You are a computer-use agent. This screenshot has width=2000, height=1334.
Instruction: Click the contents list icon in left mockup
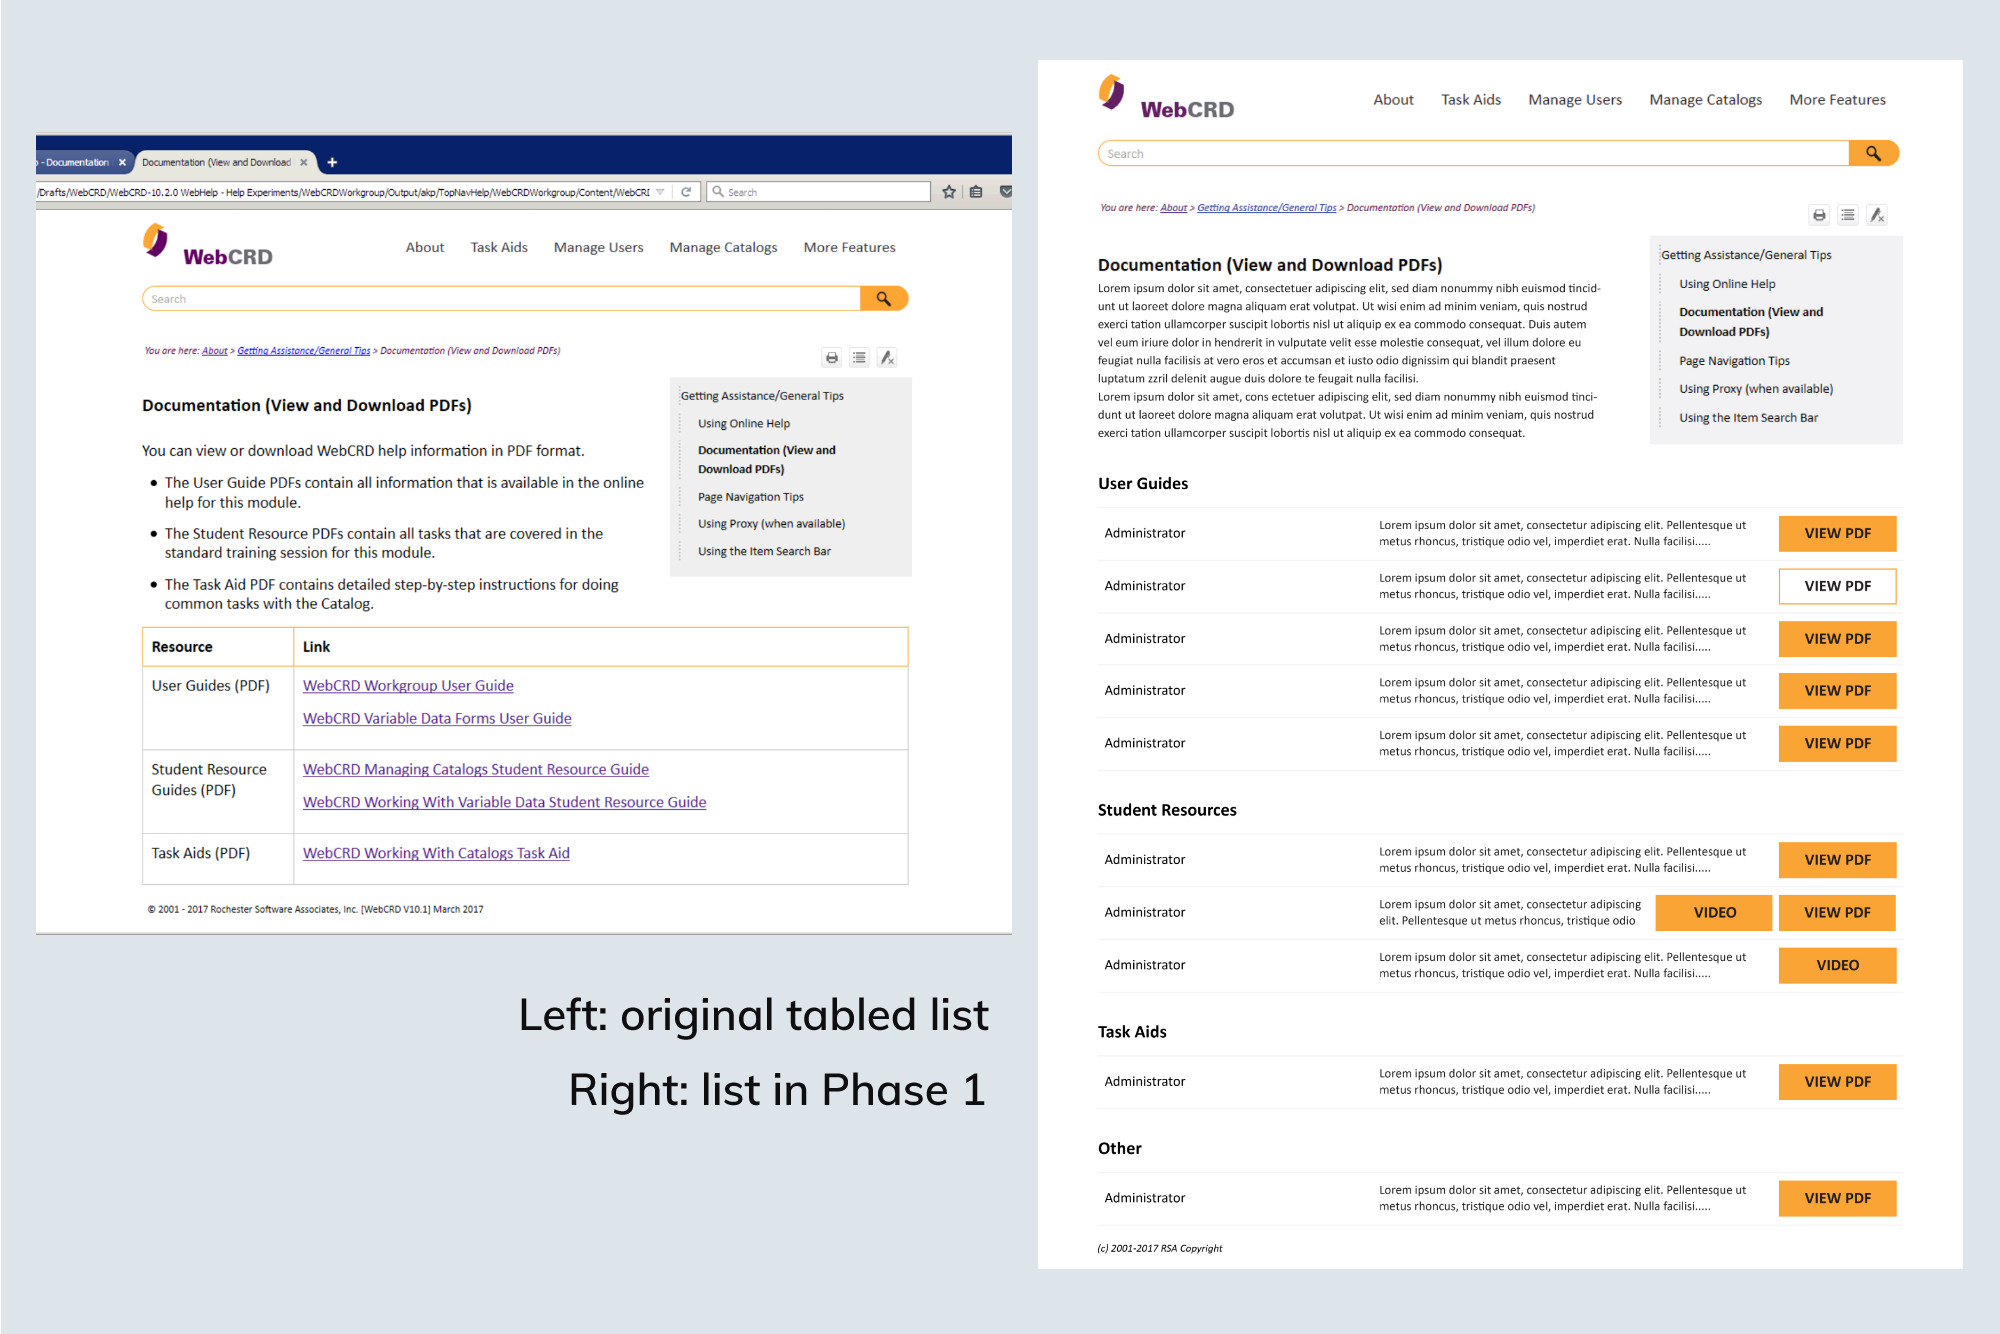tap(859, 358)
